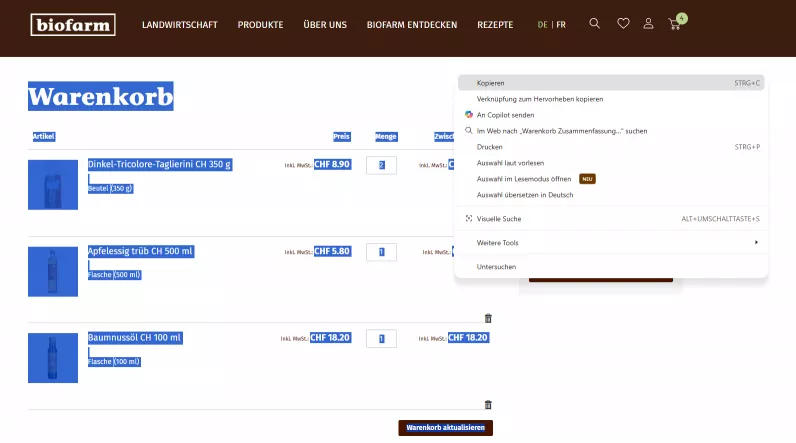Select Verknüpfung zum Hervorheben kopieren

[x=611, y=99]
